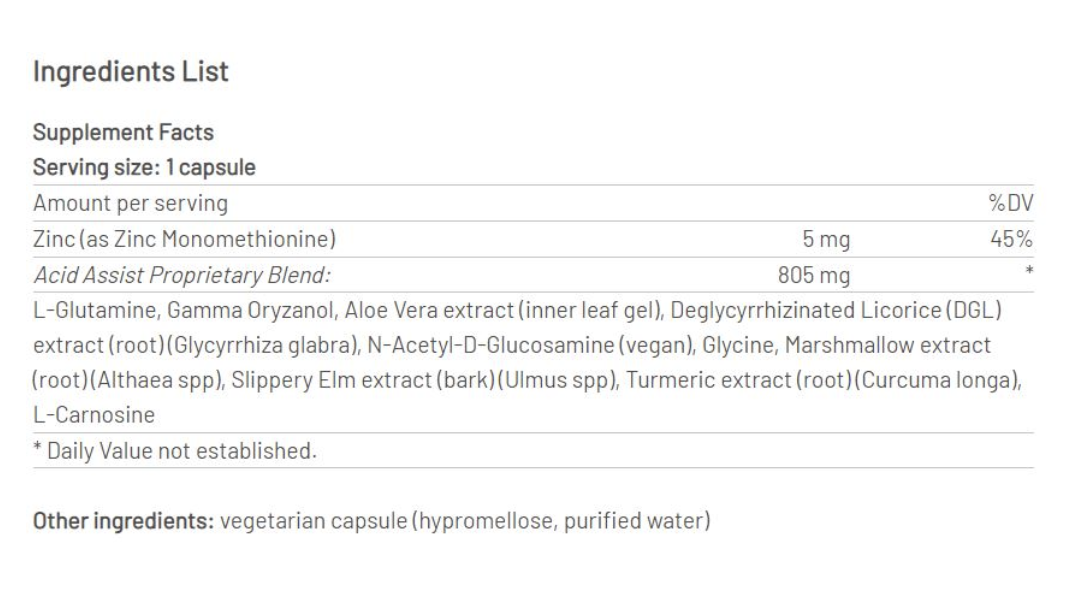Click the "Serving size: 1 capsule" line
Image resolution: width=1079 pixels, height=609 pixels.
144,167
